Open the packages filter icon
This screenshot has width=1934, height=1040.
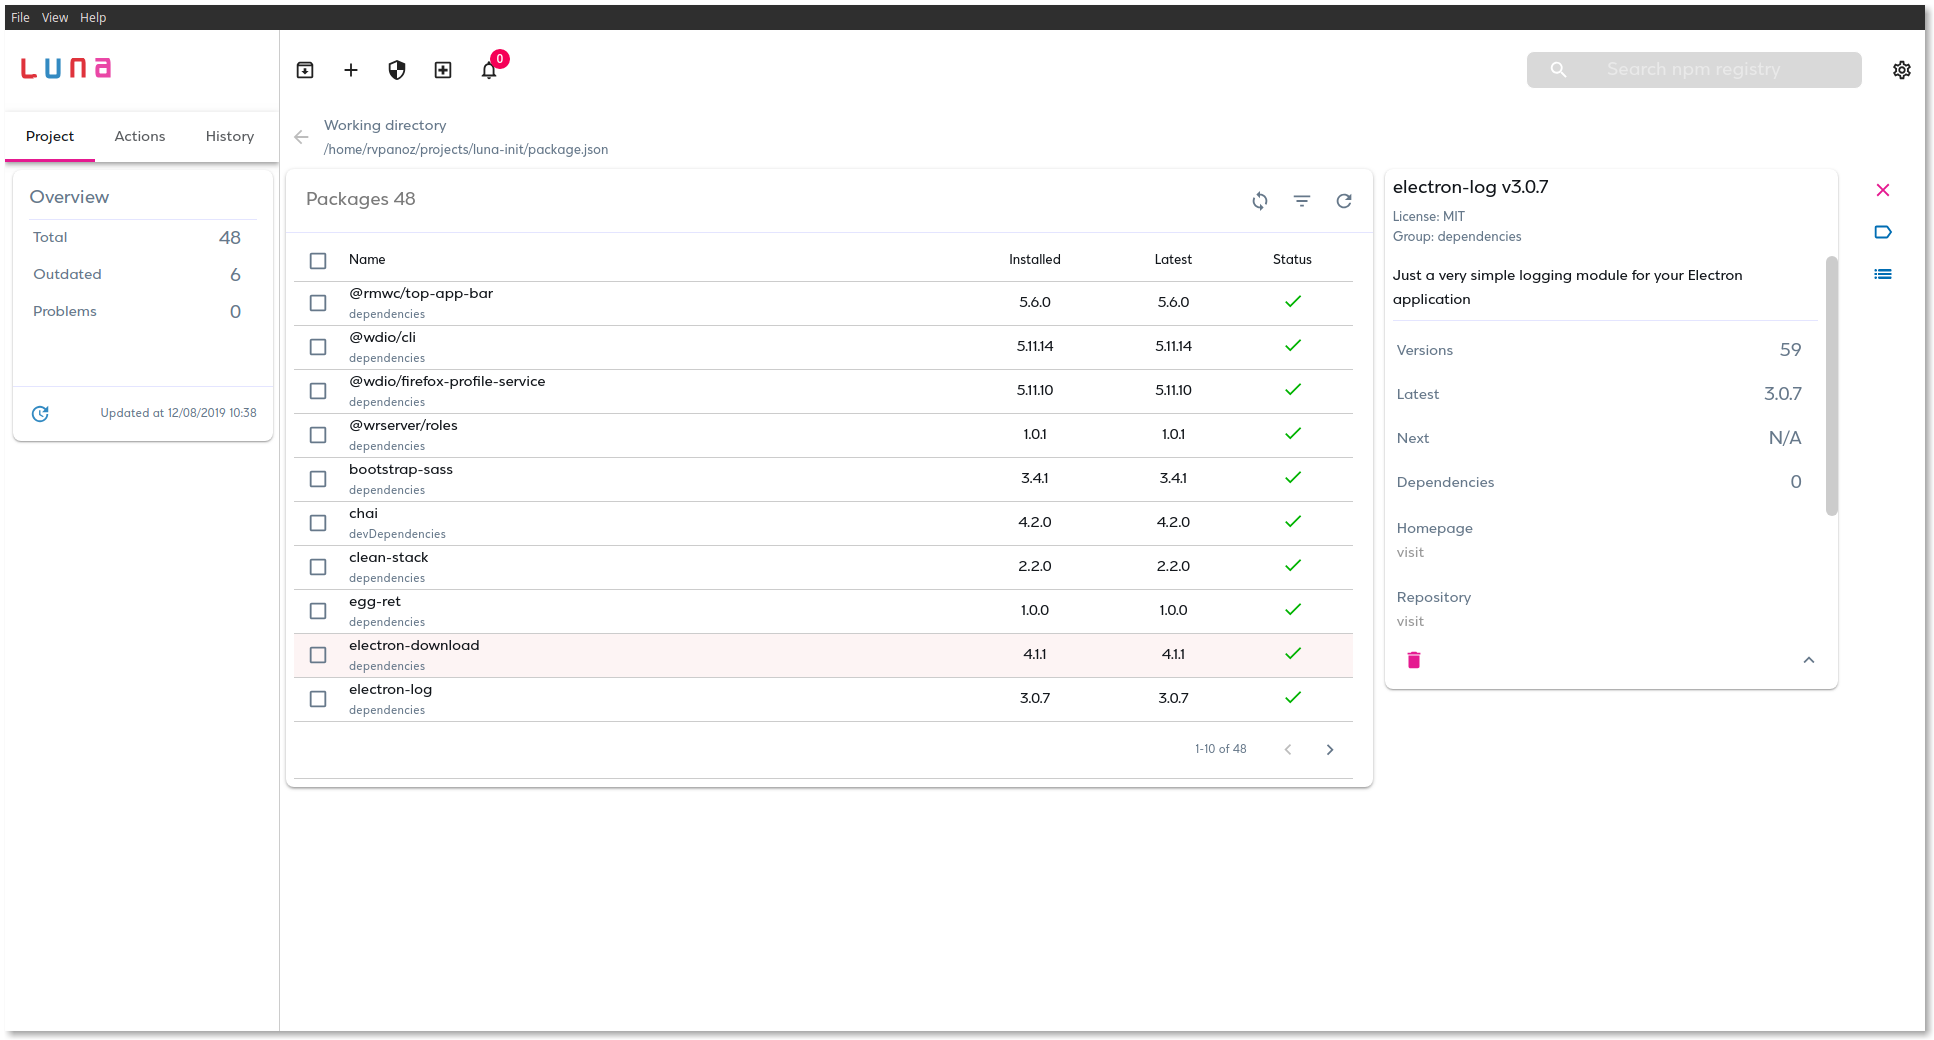pyautogui.click(x=1302, y=201)
